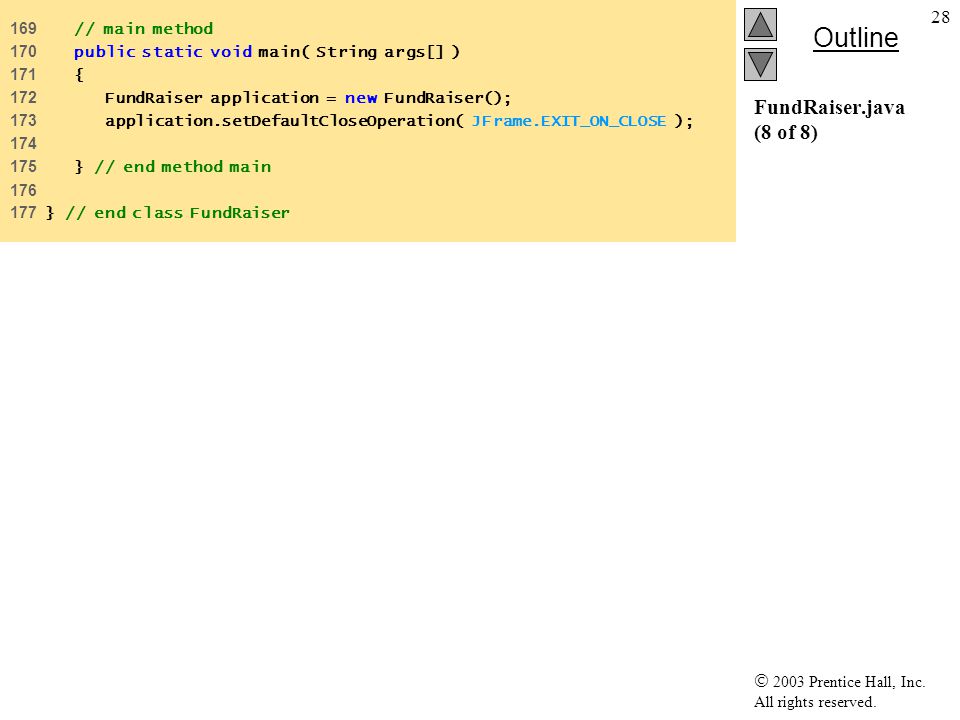960x720 pixels.
Task: Click 'FundRaiser application' declaration on line 172
Action: [x=212, y=98]
